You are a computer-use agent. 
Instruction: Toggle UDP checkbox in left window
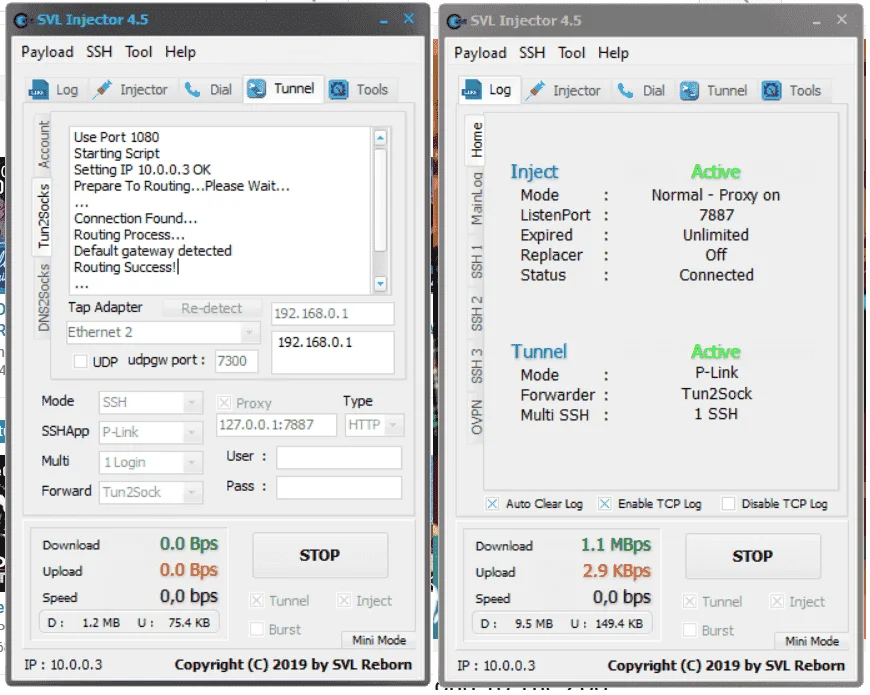coord(80,362)
